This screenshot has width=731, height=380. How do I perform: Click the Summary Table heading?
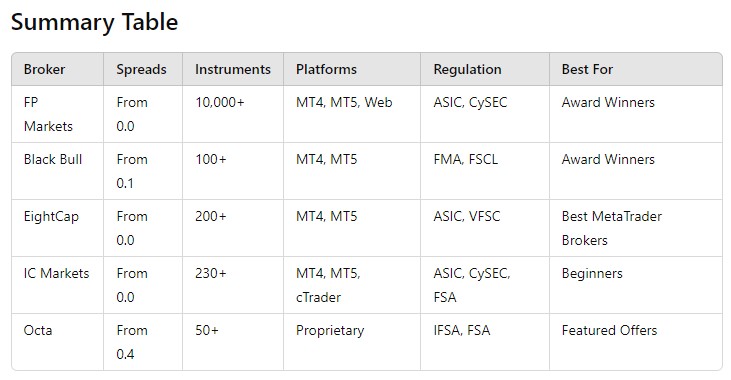[x=94, y=22]
